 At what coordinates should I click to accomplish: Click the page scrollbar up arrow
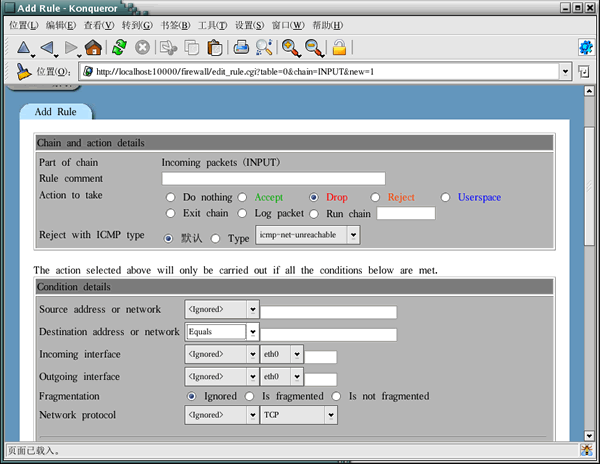coord(589,91)
